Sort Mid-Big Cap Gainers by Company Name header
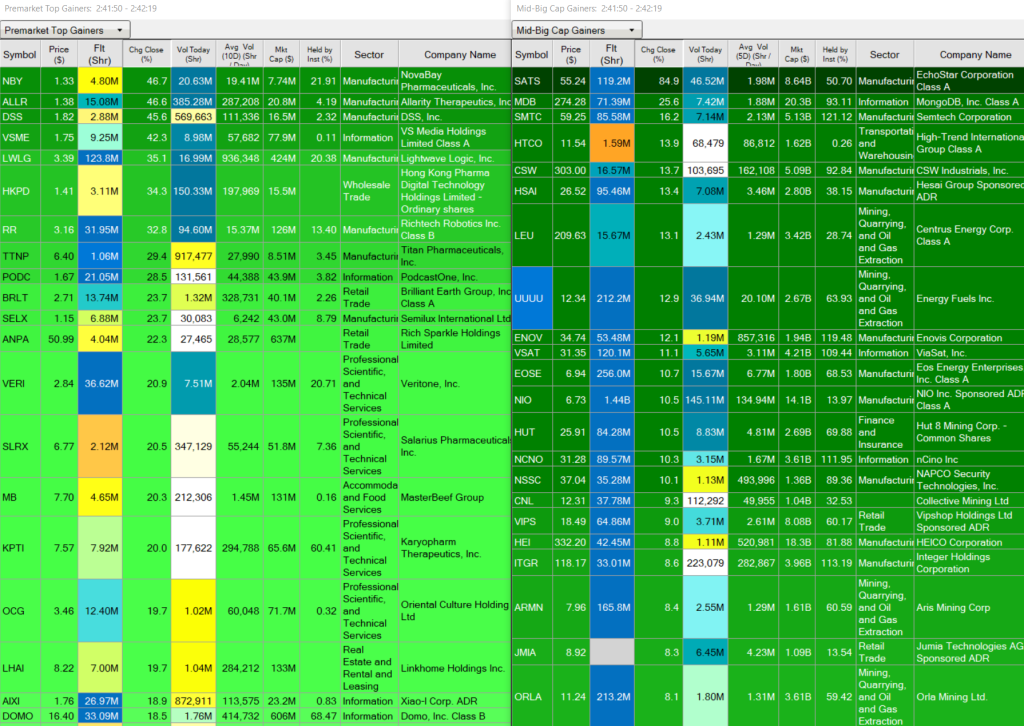Image resolution: width=1024 pixels, height=726 pixels. point(969,55)
